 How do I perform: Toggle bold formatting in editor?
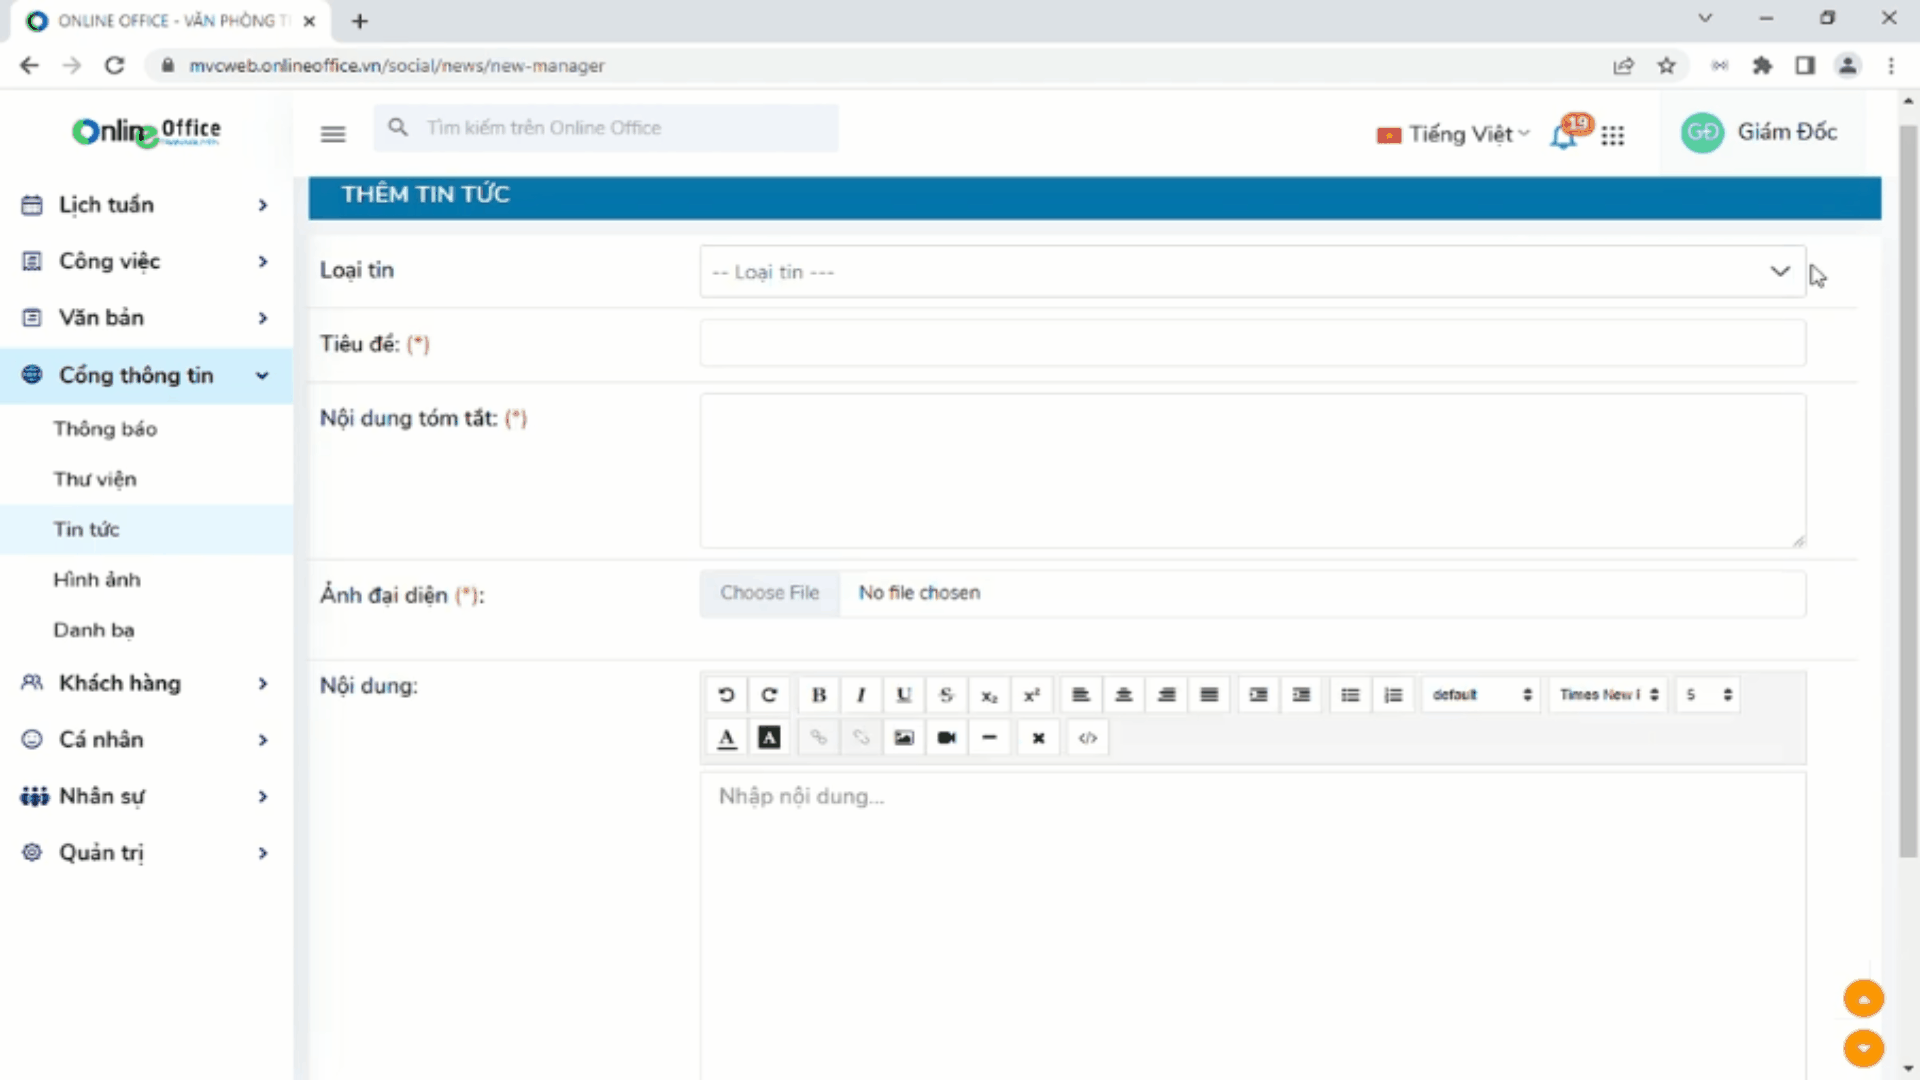818,695
